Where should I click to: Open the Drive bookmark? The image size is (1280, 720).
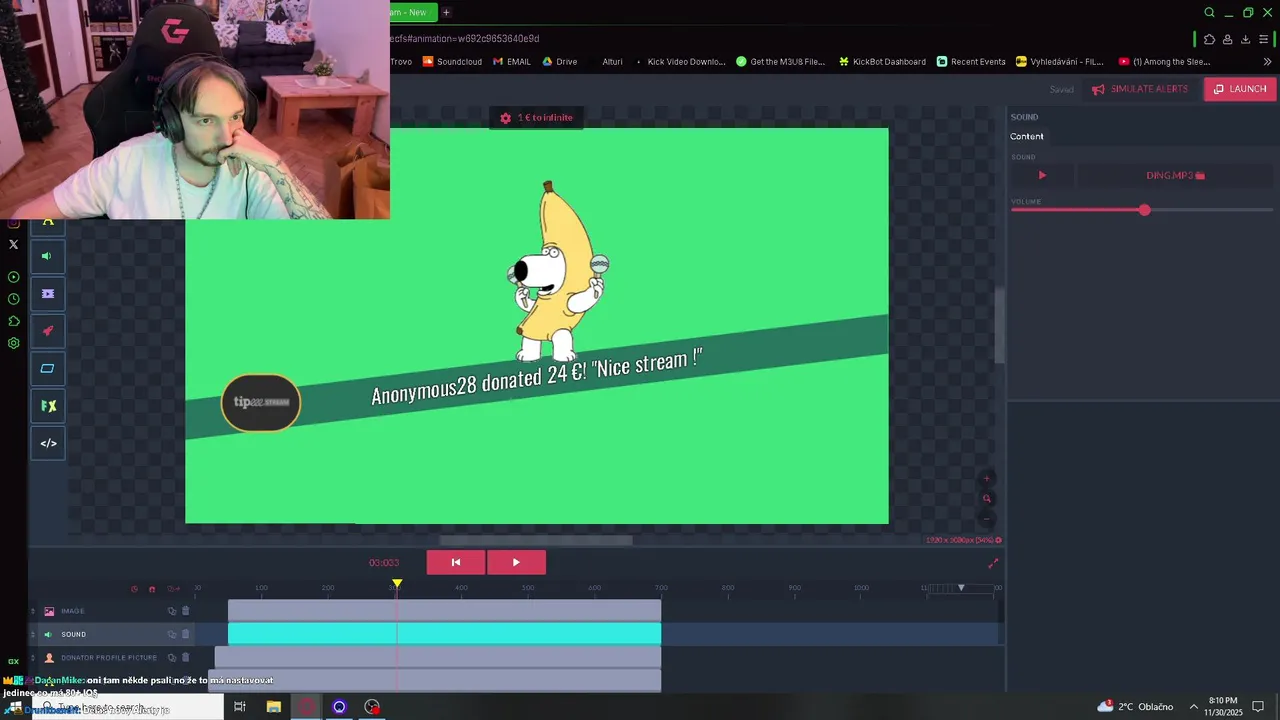pos(560,61)
